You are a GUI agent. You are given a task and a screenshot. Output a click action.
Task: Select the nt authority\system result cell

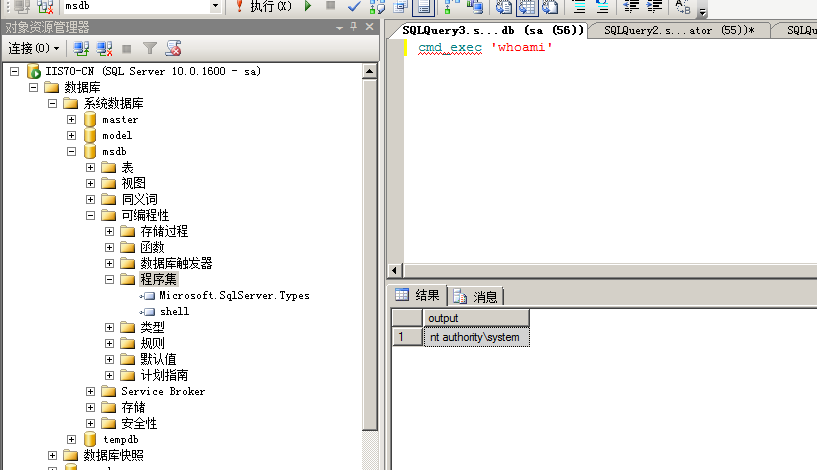click(x=475, y=338)
